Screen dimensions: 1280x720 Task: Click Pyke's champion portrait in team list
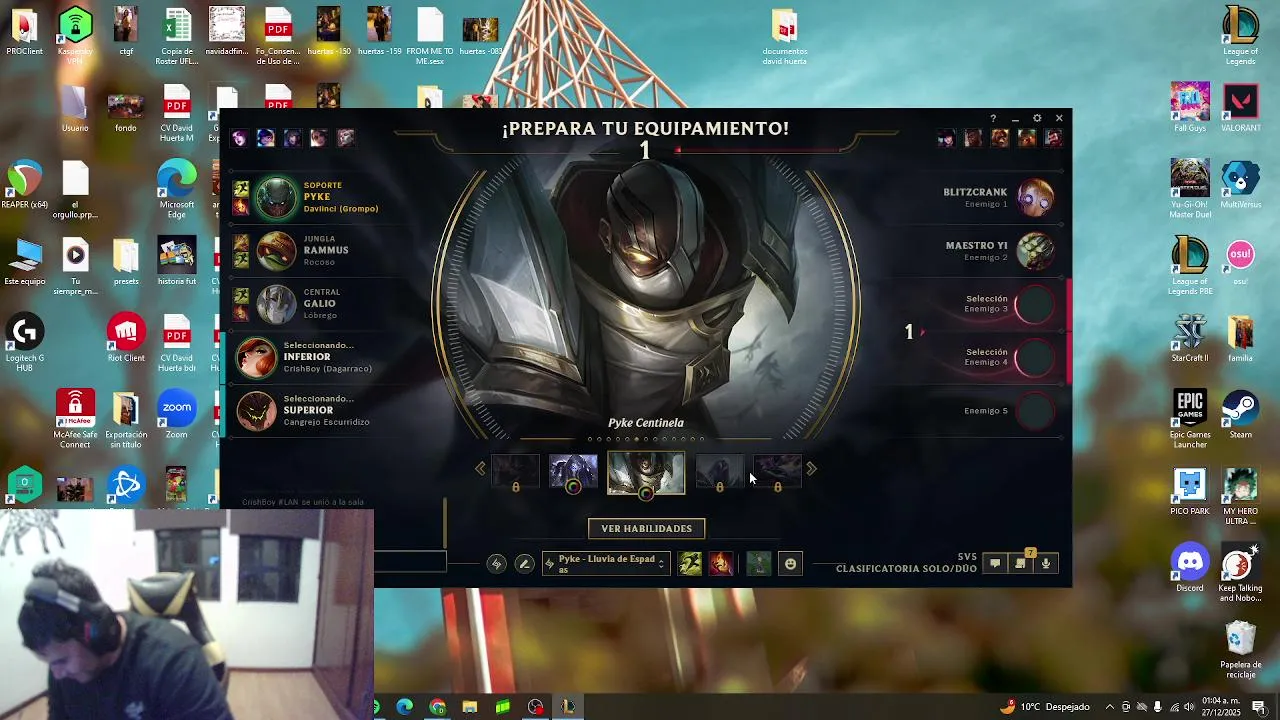pos(276,198)
